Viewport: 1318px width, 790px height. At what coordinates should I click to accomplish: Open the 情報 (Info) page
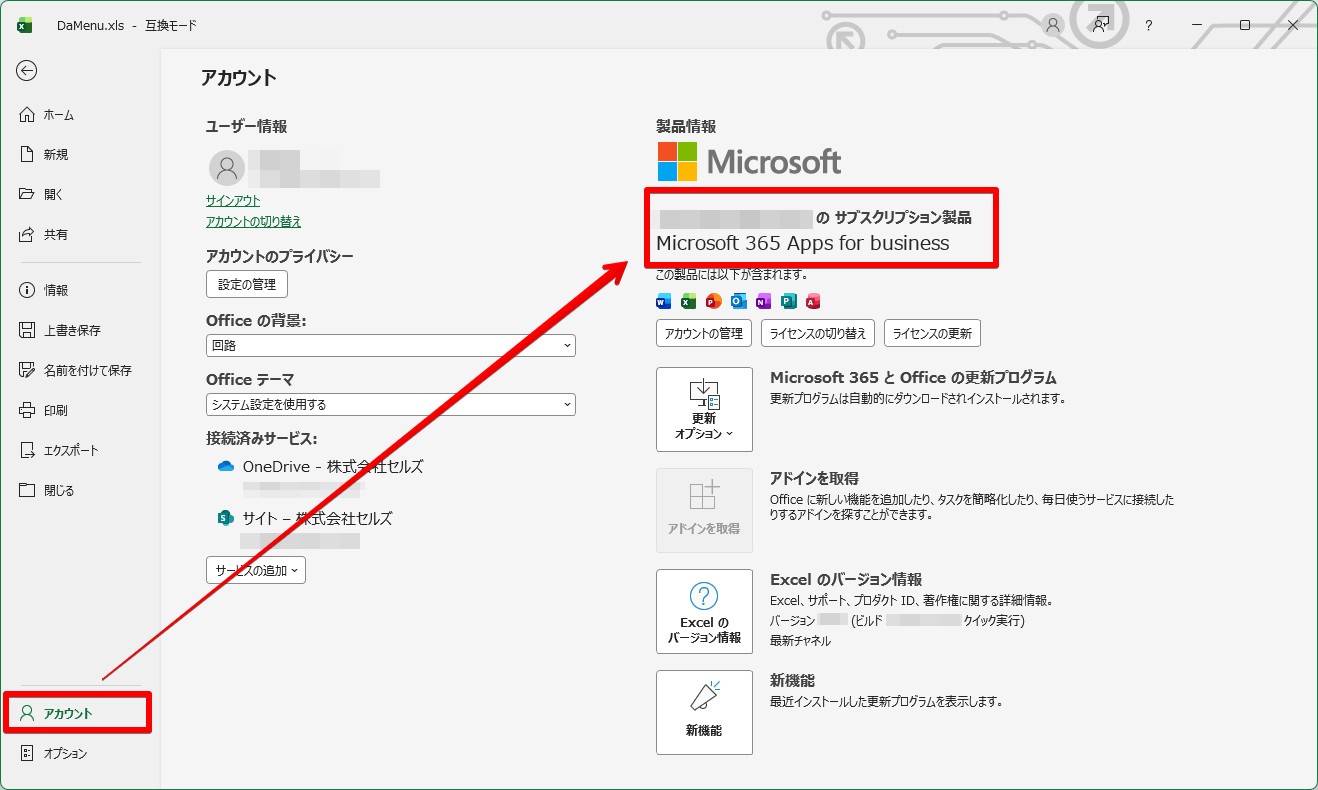[45, 290]
